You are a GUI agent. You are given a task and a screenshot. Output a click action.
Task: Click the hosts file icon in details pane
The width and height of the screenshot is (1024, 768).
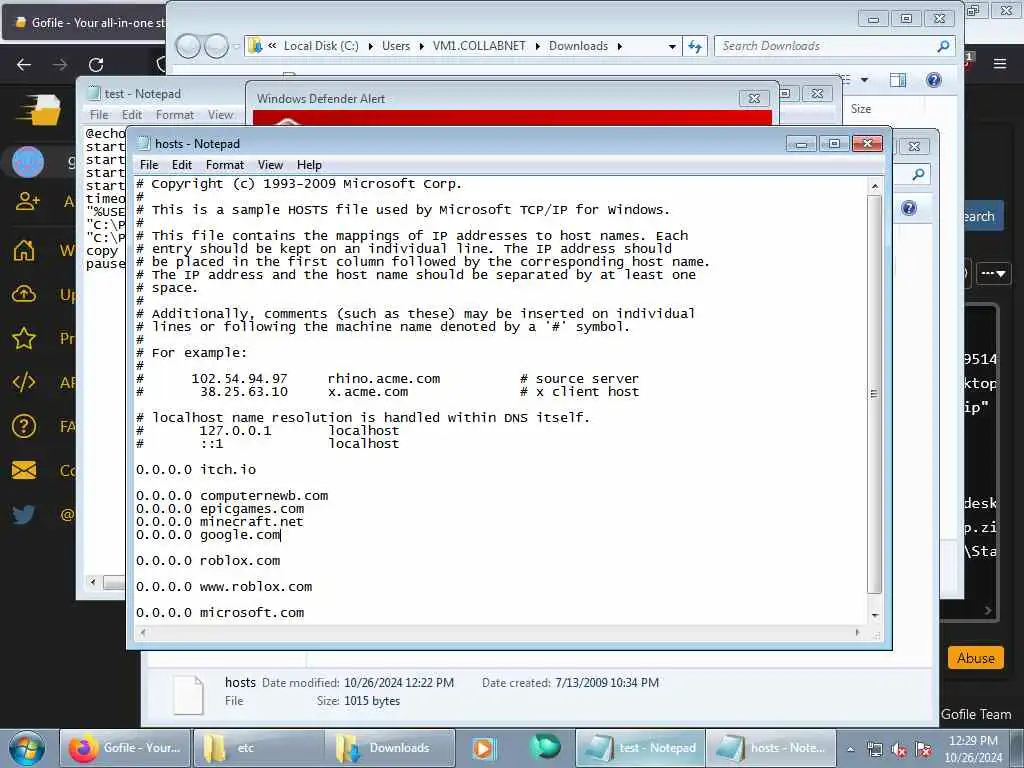tap(188, 695)
